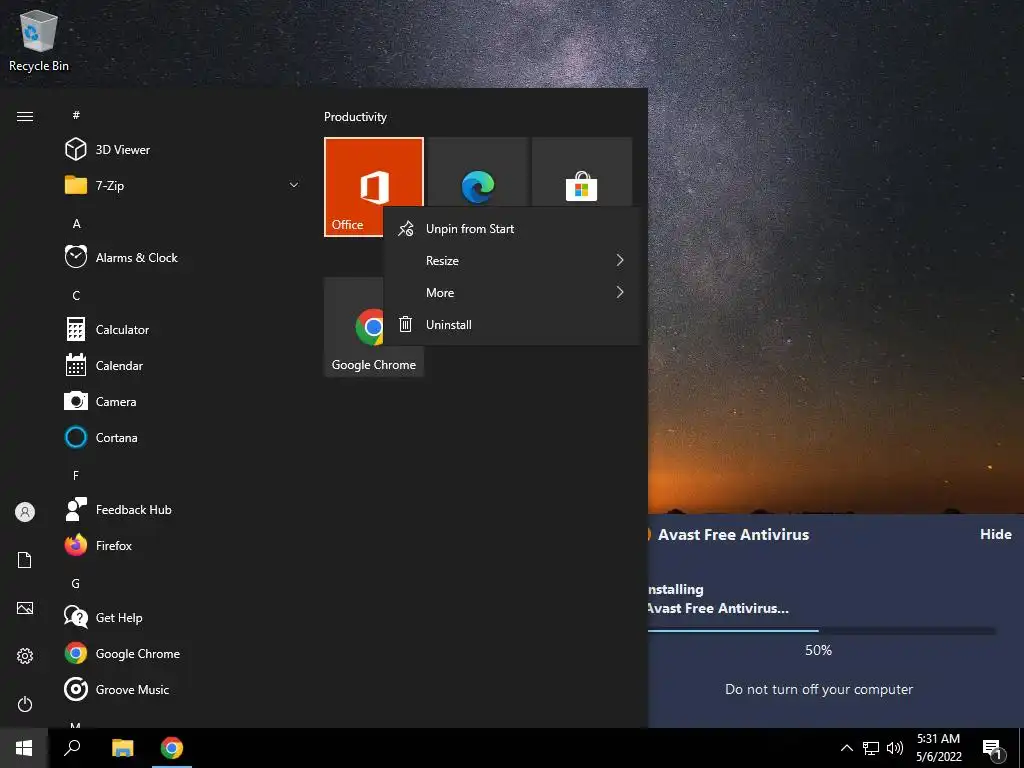Open Microsoft Edge tile
The width and height of the screenshot is (1024, 768).
(x=478, y=173)
